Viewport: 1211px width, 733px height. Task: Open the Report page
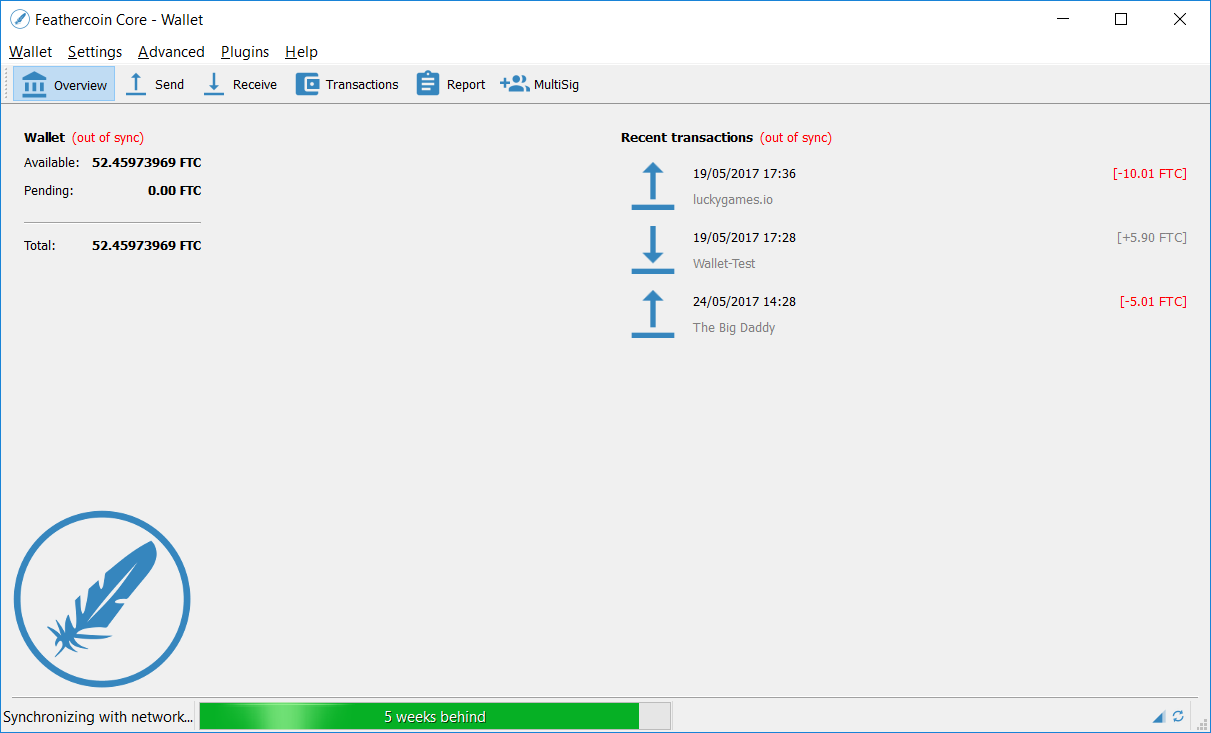(451, 85)
